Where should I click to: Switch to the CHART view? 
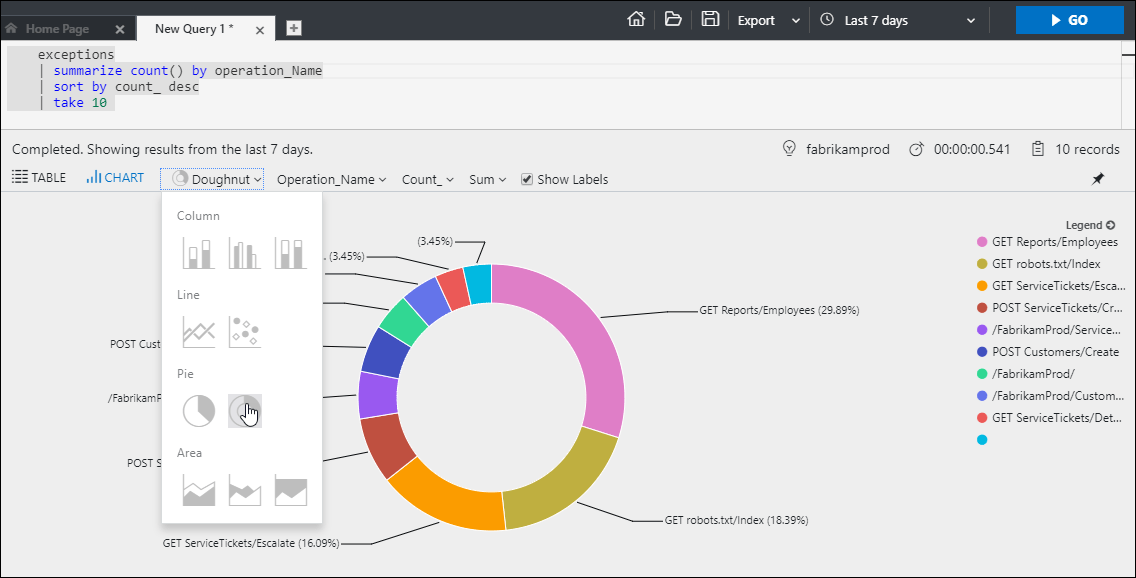114,177
